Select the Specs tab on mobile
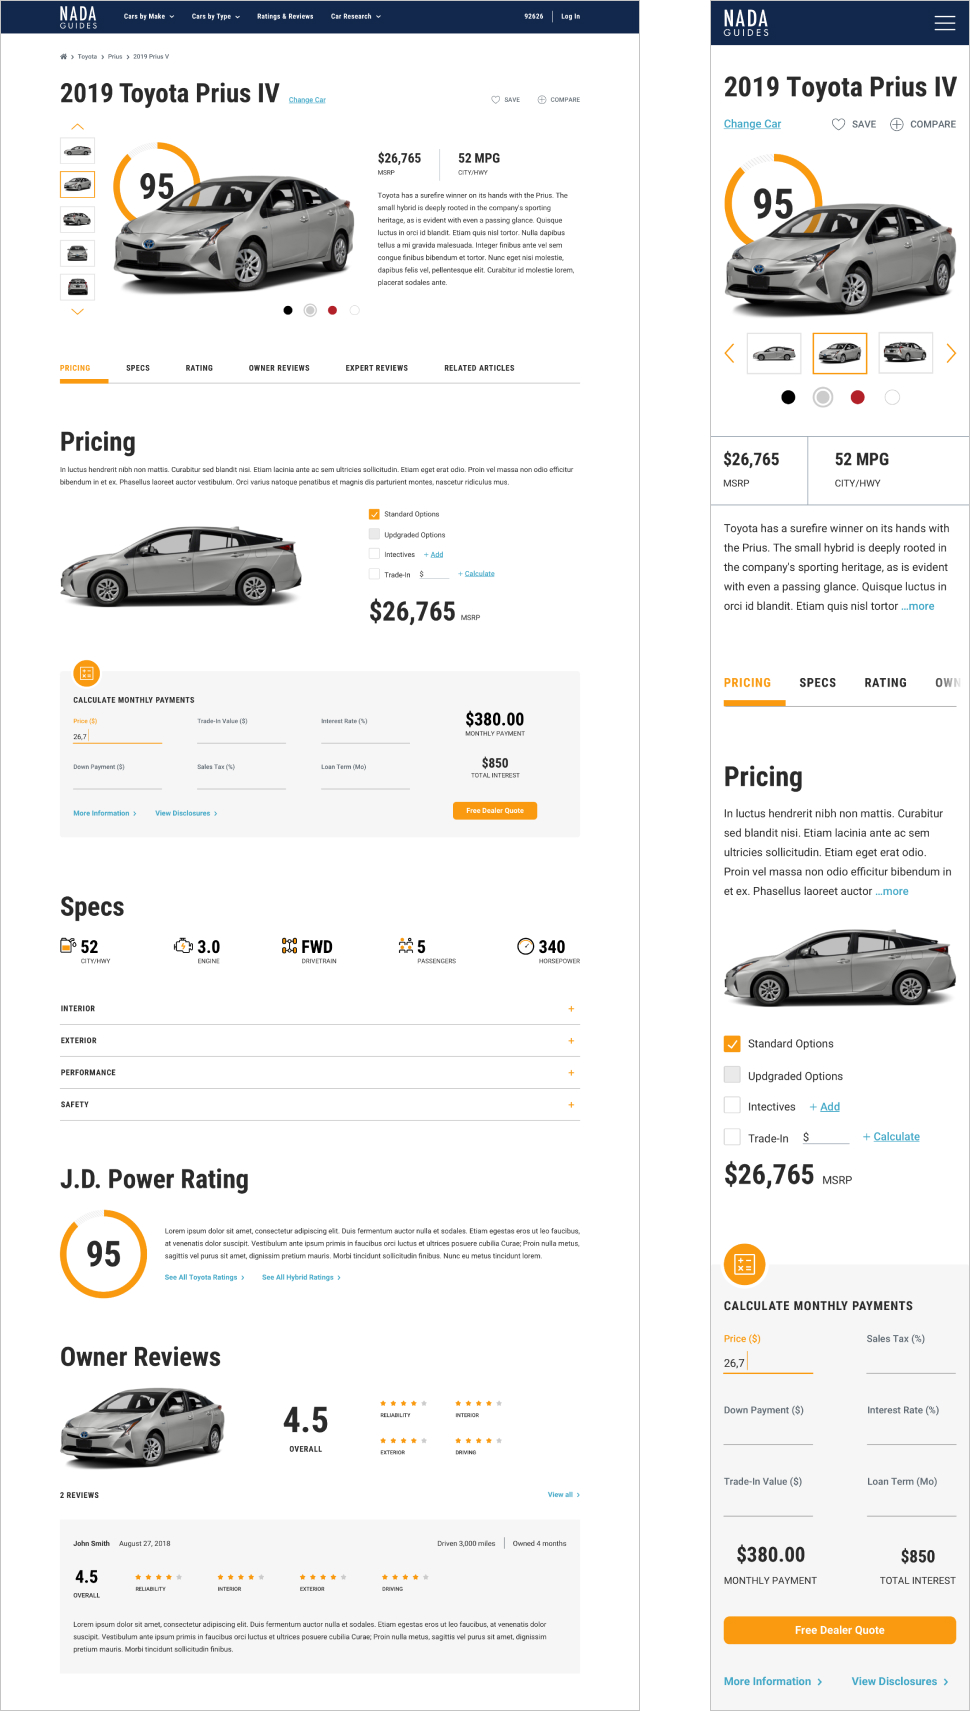 pyautogui.click(x=817, y=683)
